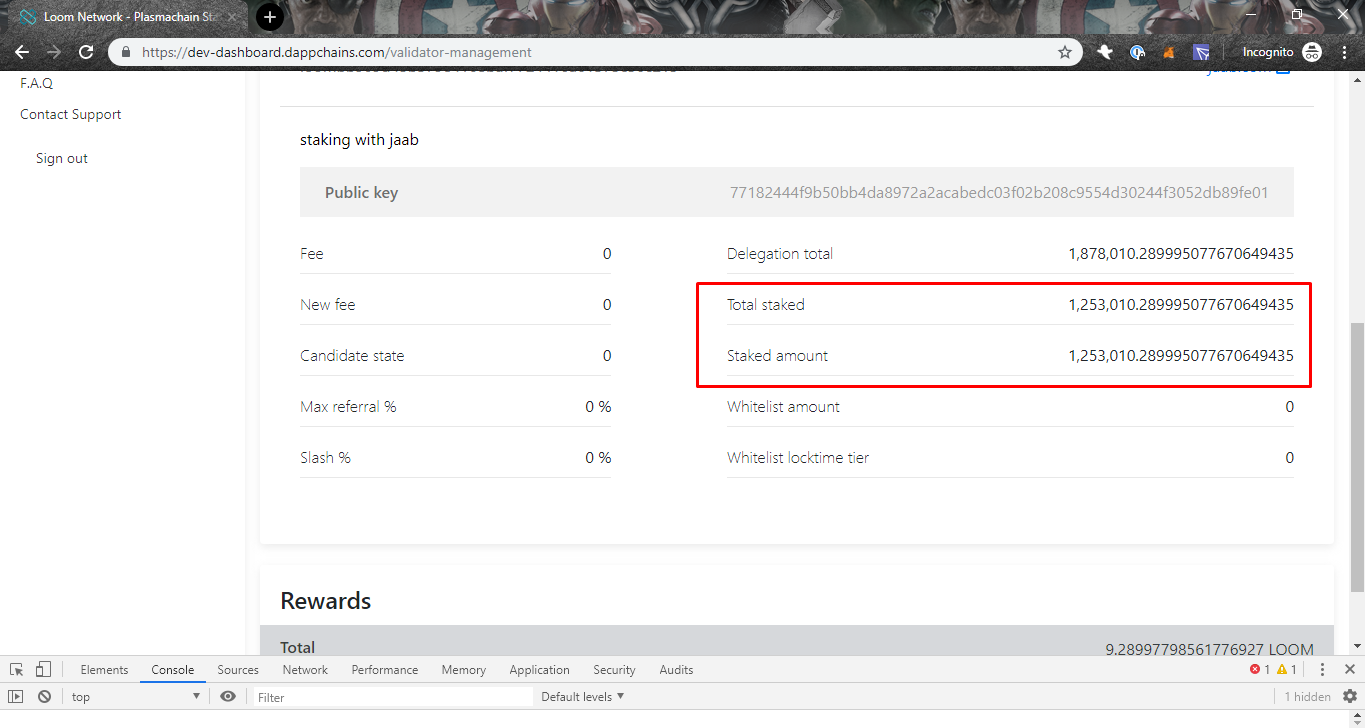Open the TronLink wallet extension

(1201, 52)
